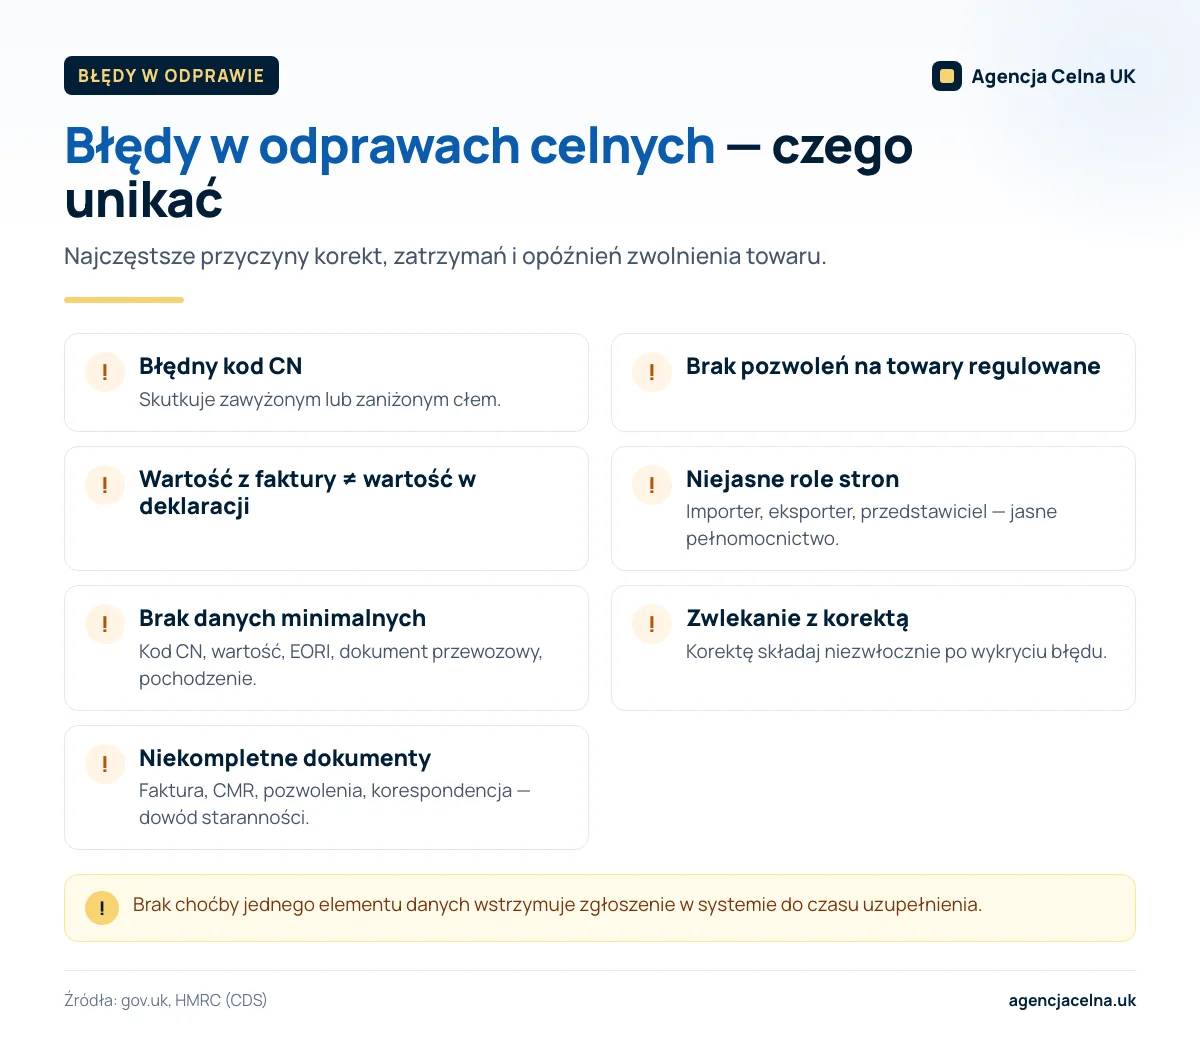The image size is (1200, 1052).
Task: Select the Brak pozwoleń na towary regulowane heading
Action: point(893,366)
